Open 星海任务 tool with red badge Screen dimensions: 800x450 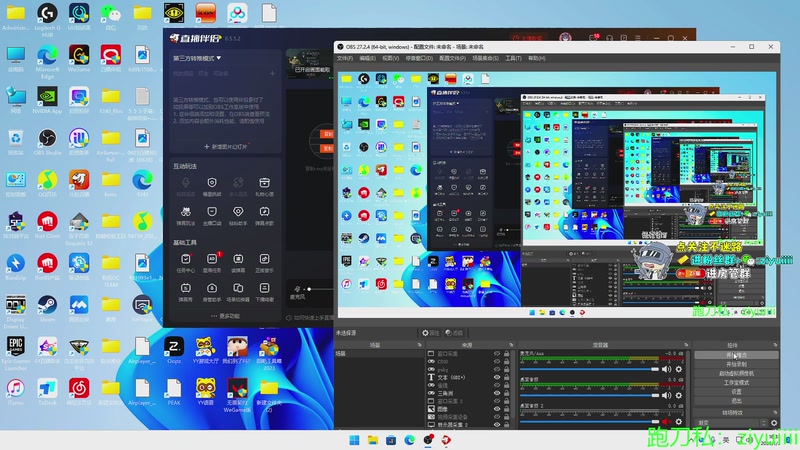coord(212,262)
